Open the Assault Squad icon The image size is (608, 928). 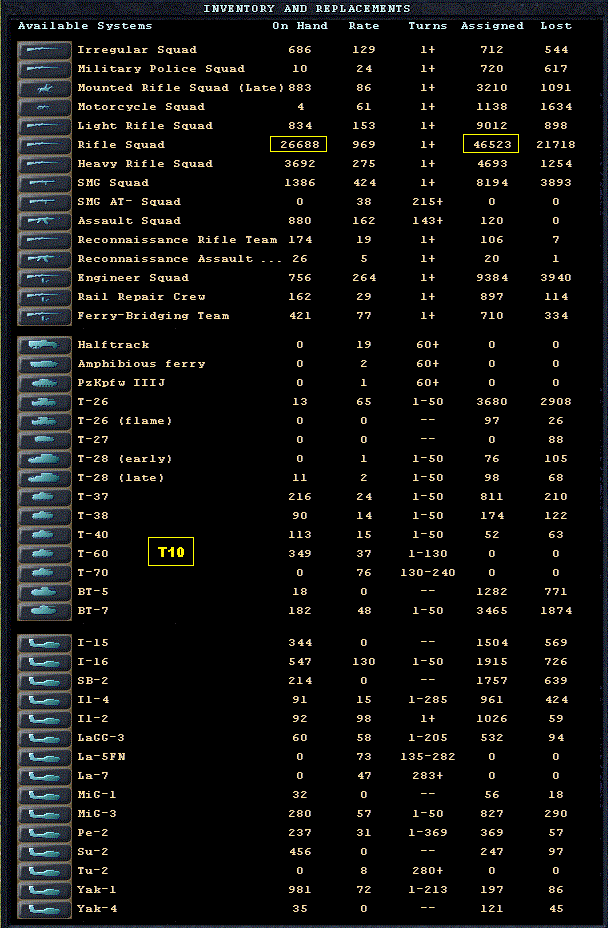(44, 221)
